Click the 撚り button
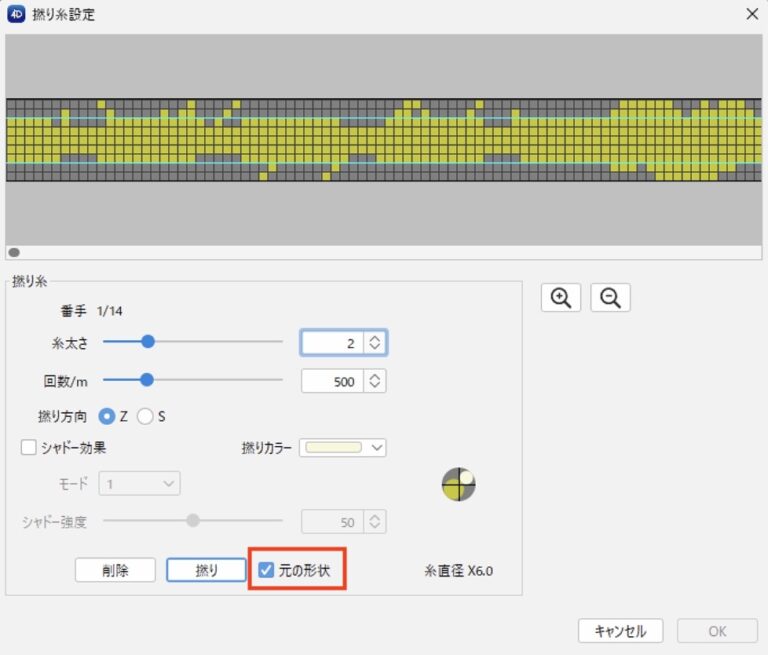 tap(206, 570)
